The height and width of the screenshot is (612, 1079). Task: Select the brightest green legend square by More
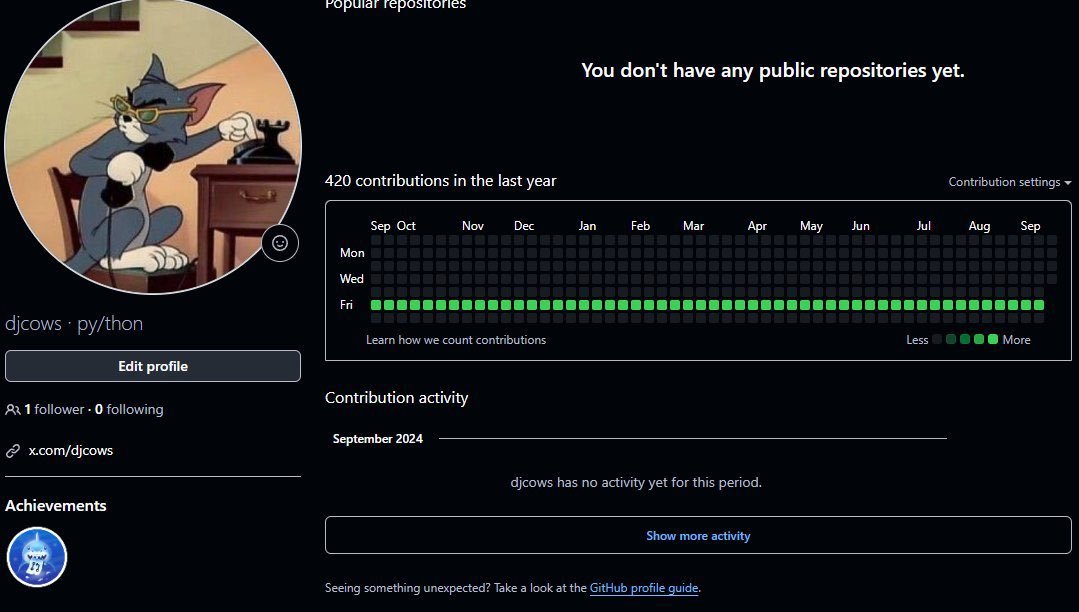(x=992, y=339)
